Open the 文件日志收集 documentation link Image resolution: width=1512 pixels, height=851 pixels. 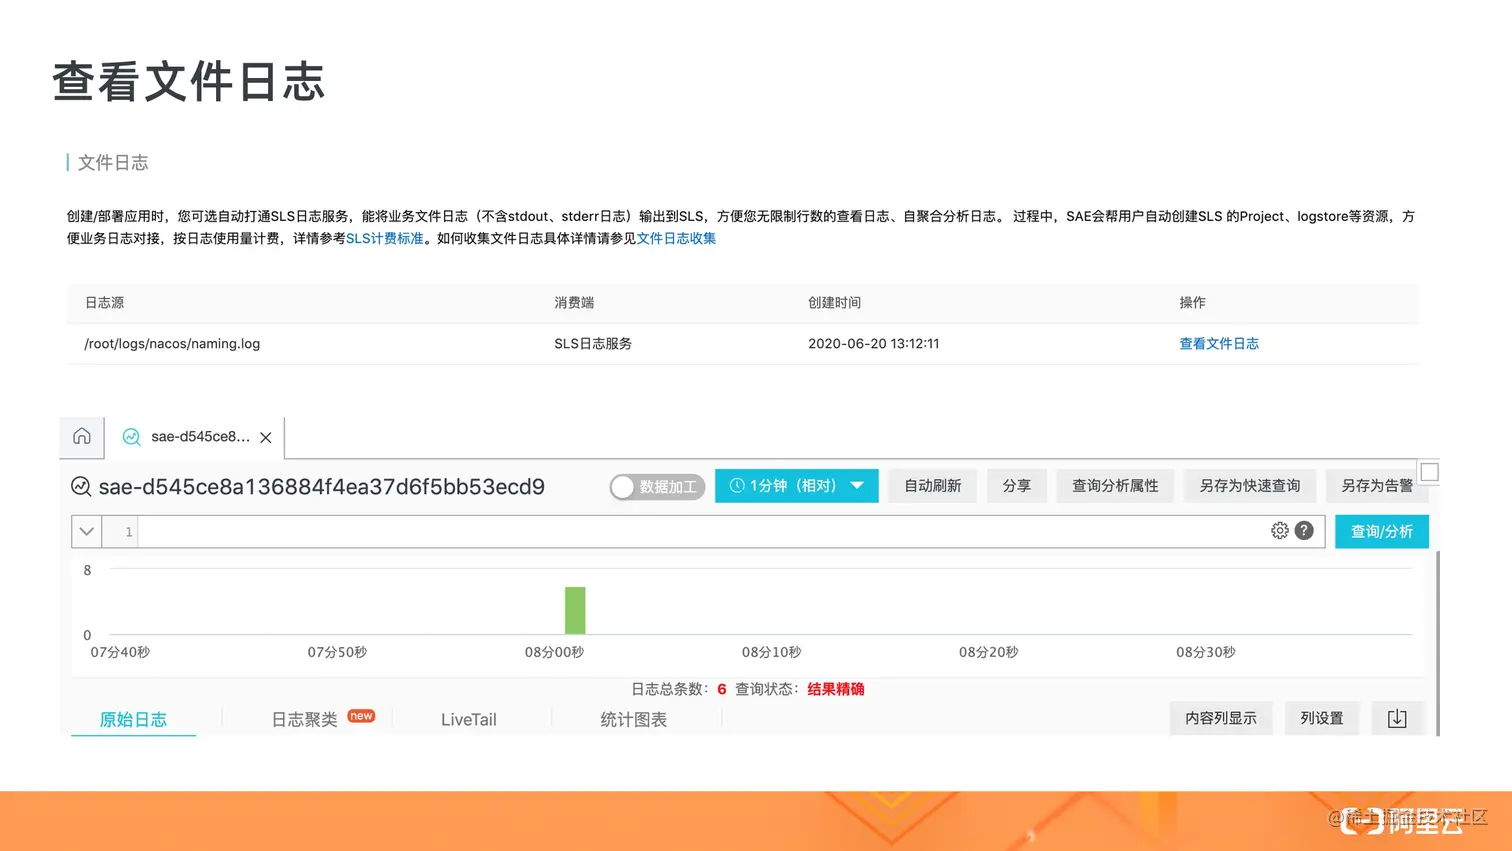(675, 238)
